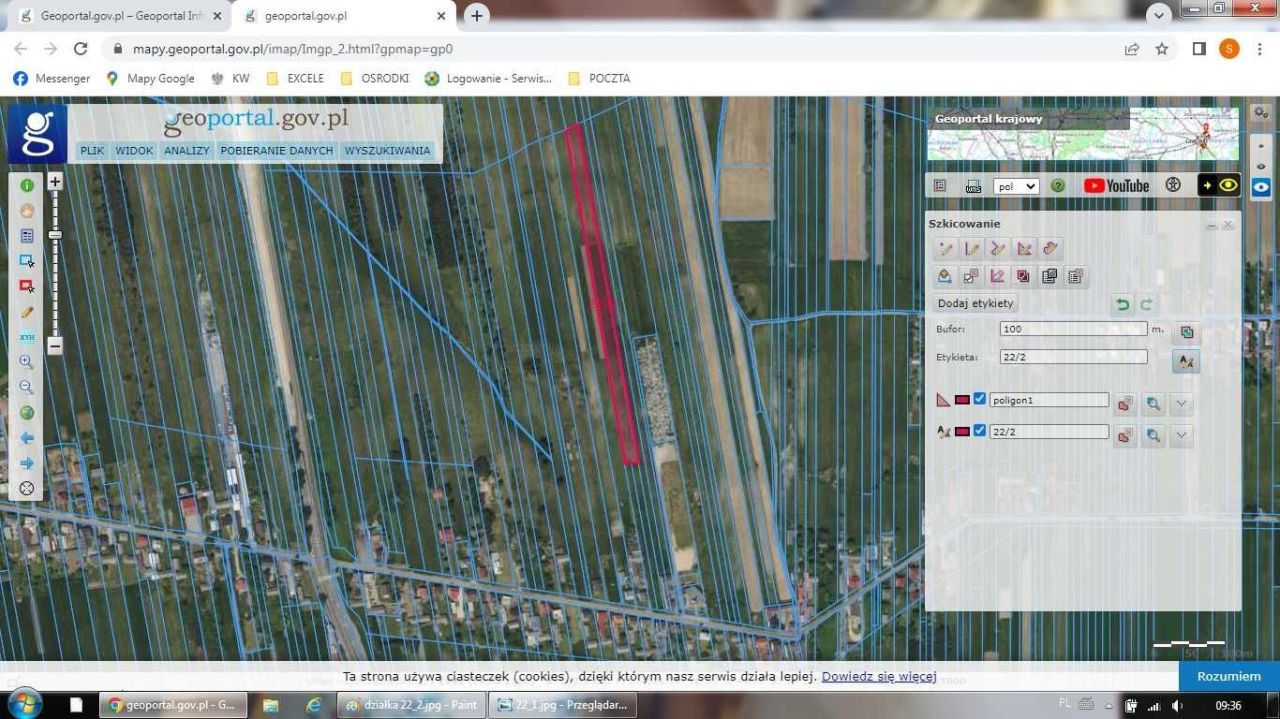1280x719 pixels.
Task: Open the XYH coordinates tool
Action: pyautogui.click(x=27, y=337)
